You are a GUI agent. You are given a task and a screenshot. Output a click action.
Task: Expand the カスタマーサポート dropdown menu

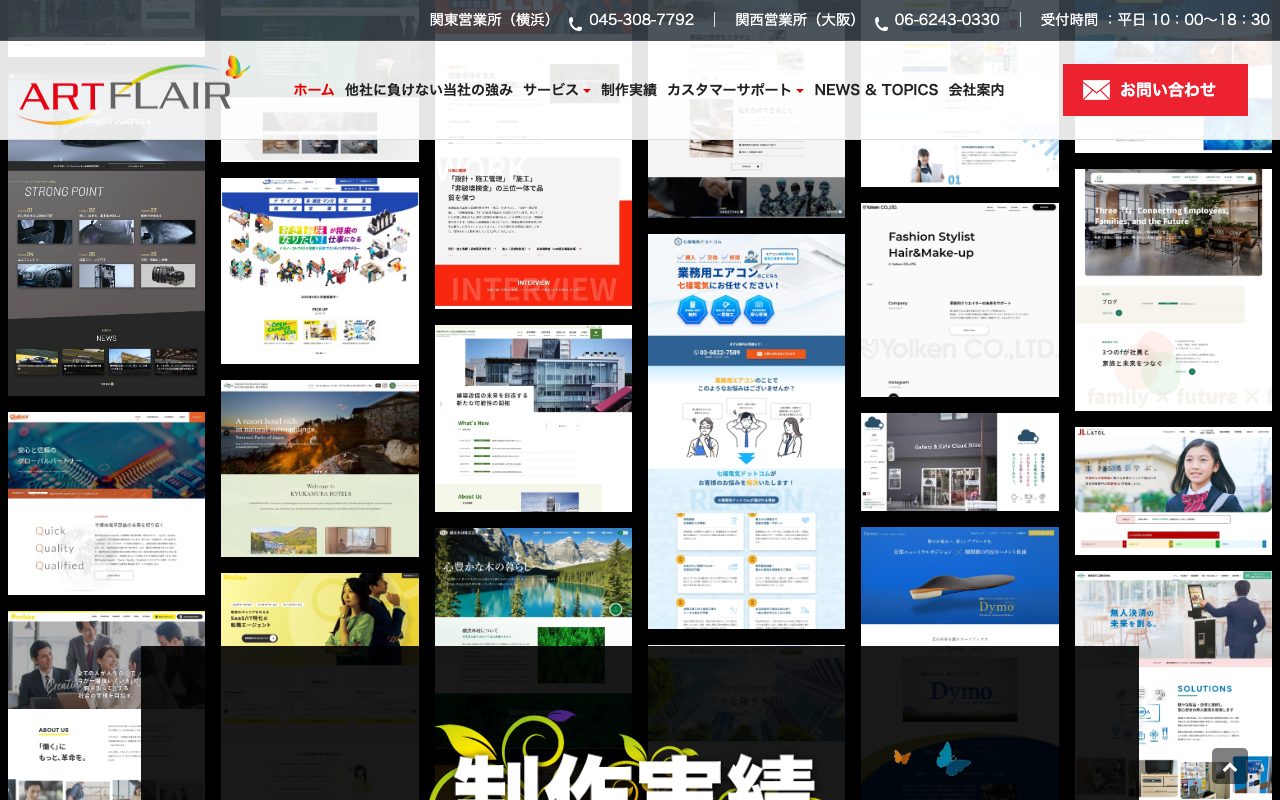735,90
